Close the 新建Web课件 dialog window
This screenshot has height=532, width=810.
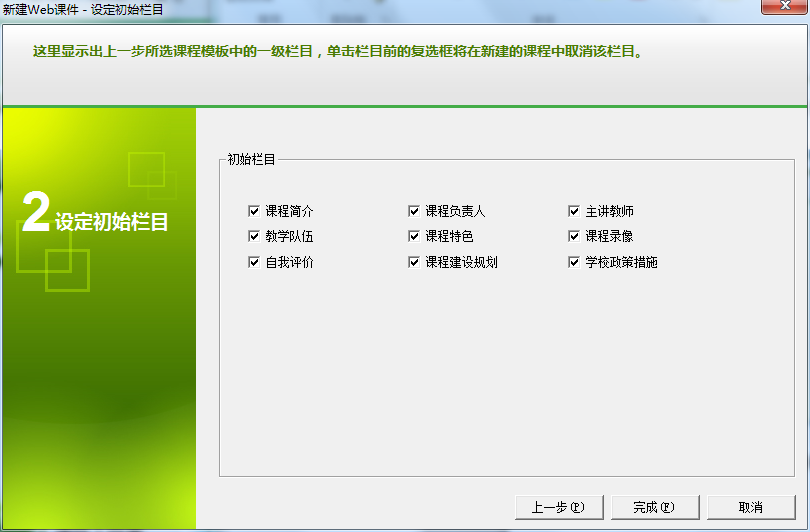784,8
